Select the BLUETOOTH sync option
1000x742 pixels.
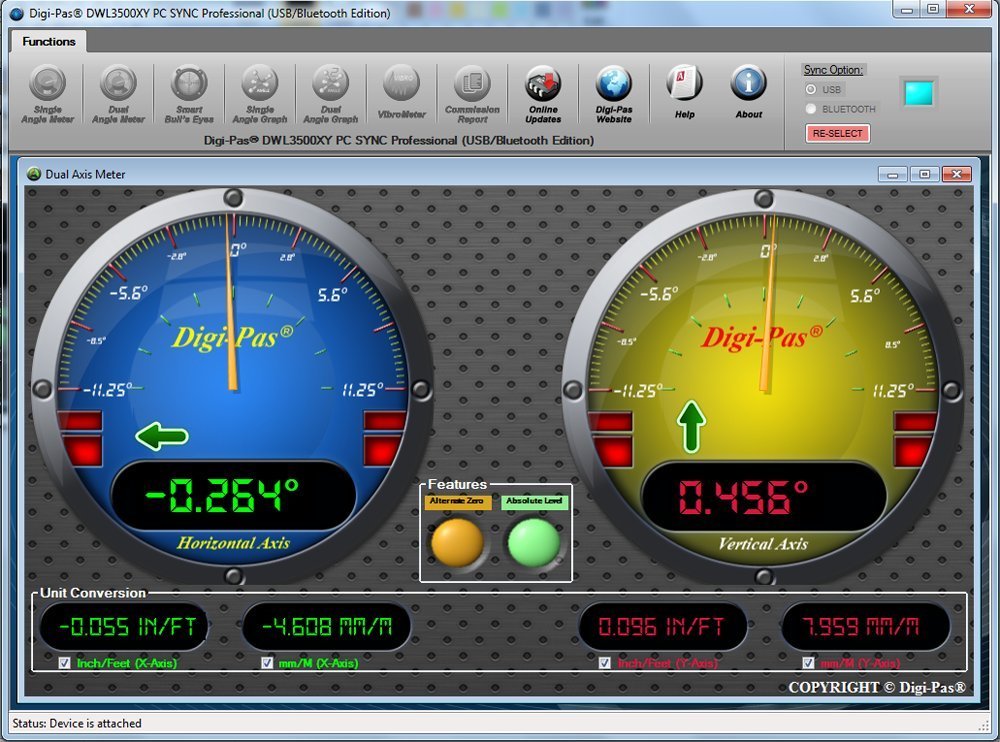811,109
